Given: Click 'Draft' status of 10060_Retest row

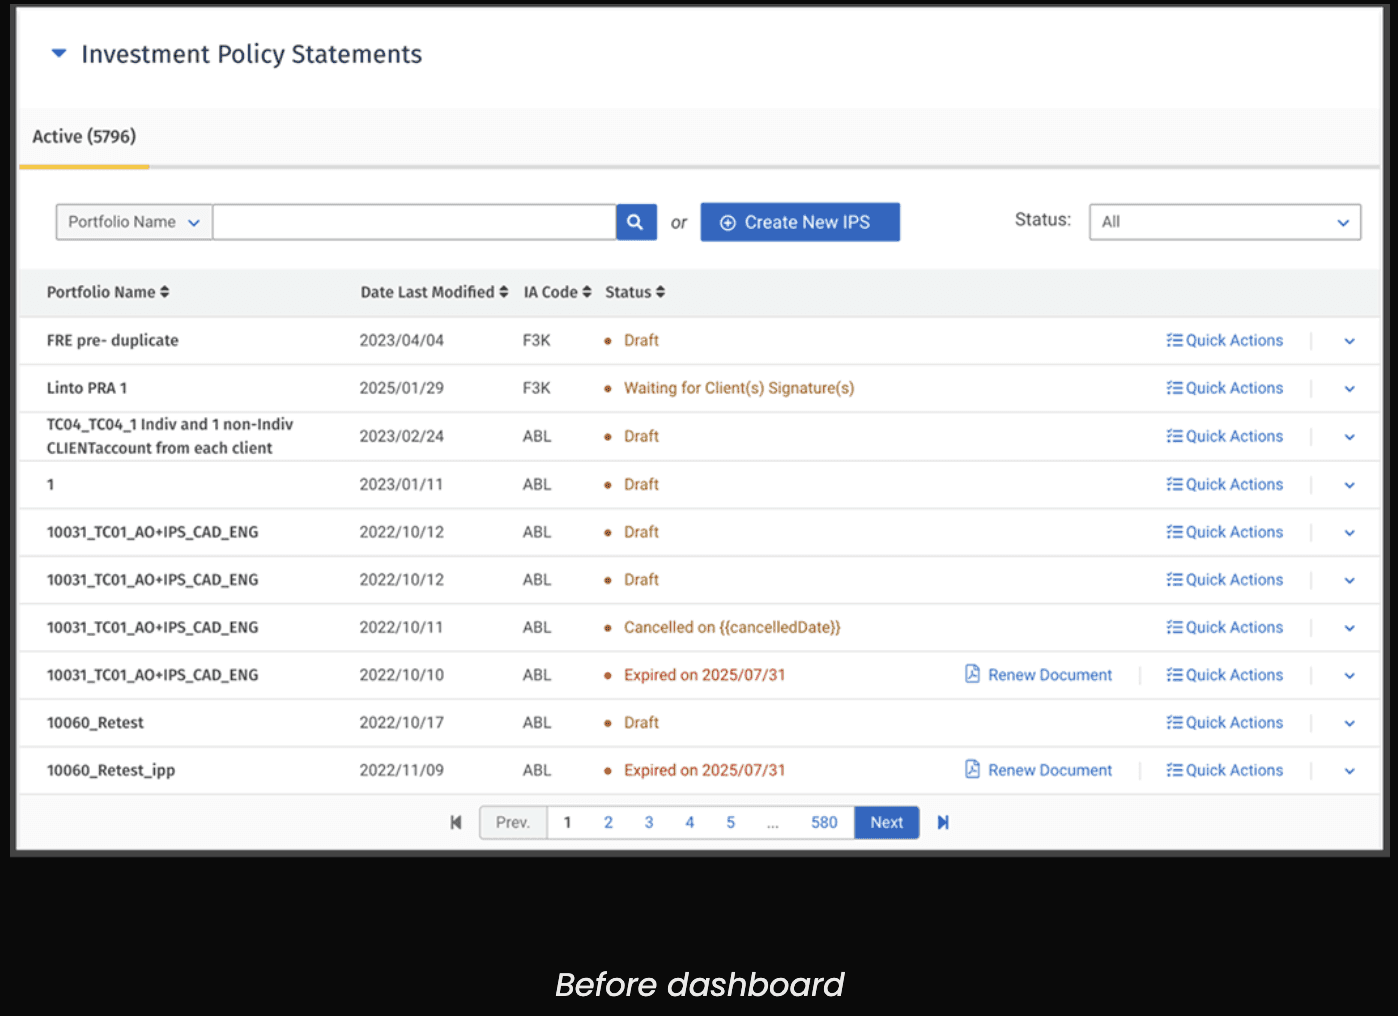Looking at the screenshot, I should (x=641, y=722).
